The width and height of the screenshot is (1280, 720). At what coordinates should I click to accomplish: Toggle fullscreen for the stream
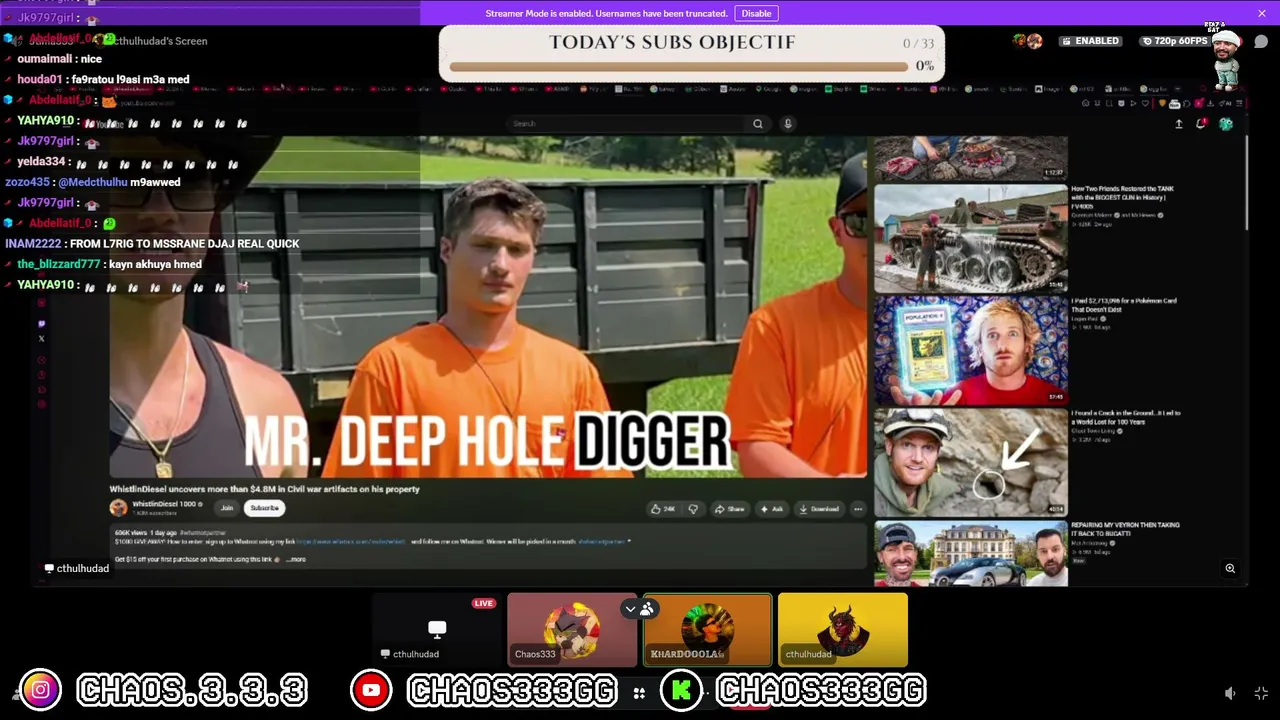(1261, 694)
